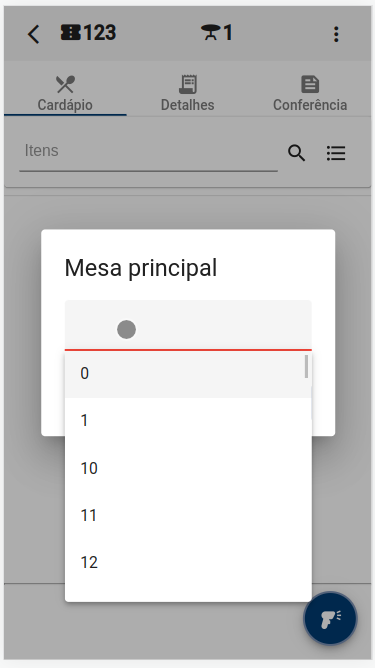Select the Cardápio tab
375x668 pixels.
click(65, 93)
